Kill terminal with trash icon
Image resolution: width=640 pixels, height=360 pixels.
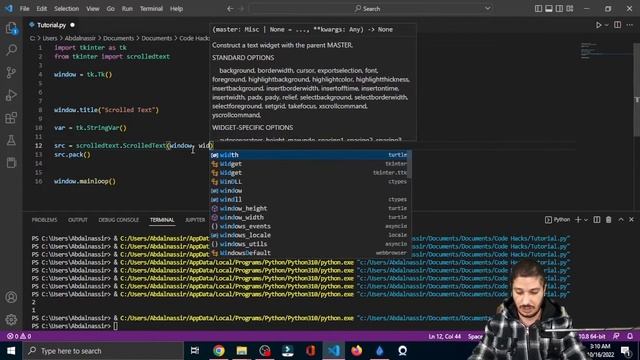(x=609, y=220)
